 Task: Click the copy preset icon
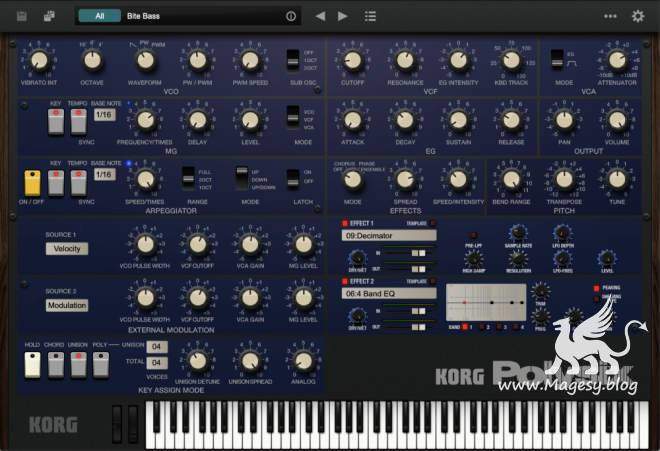49,16
